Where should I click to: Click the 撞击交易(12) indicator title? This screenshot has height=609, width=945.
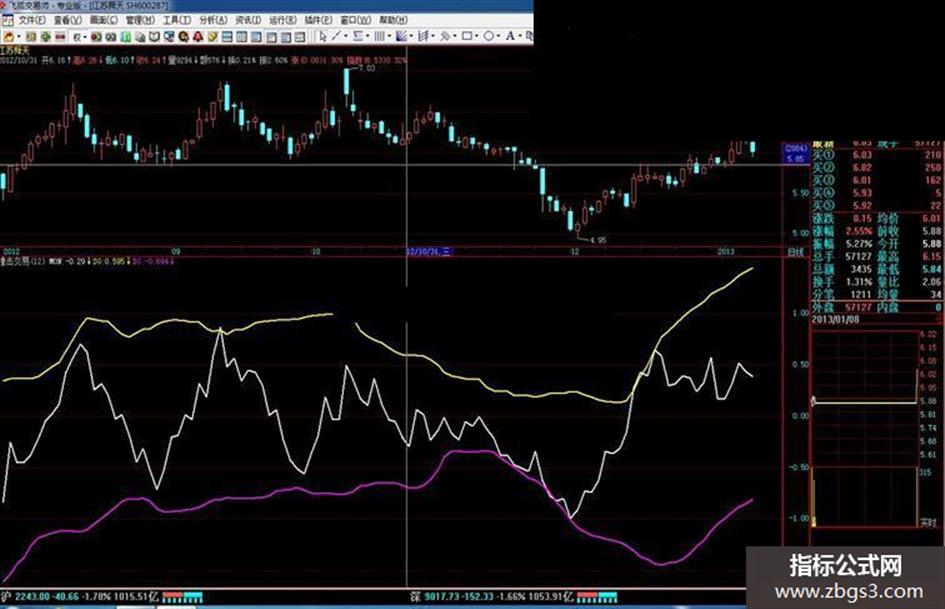click(x=23, y=262)
